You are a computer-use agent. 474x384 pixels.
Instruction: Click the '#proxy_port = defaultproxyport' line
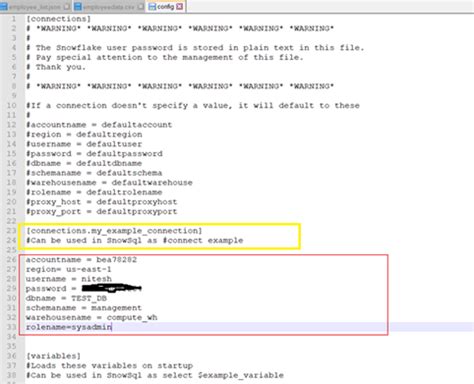coord(102,212)
